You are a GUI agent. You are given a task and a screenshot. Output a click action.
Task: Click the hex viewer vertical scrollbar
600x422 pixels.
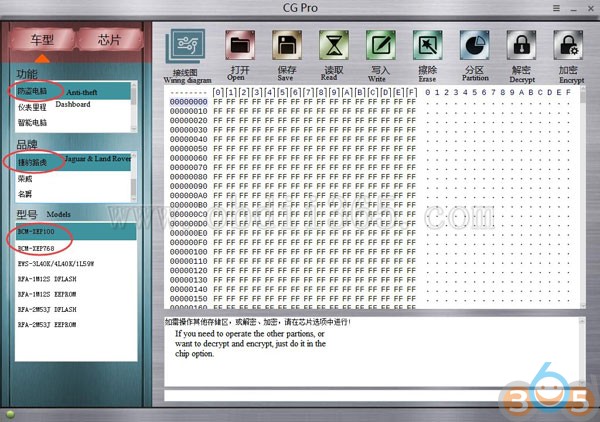tap(582, 197)
